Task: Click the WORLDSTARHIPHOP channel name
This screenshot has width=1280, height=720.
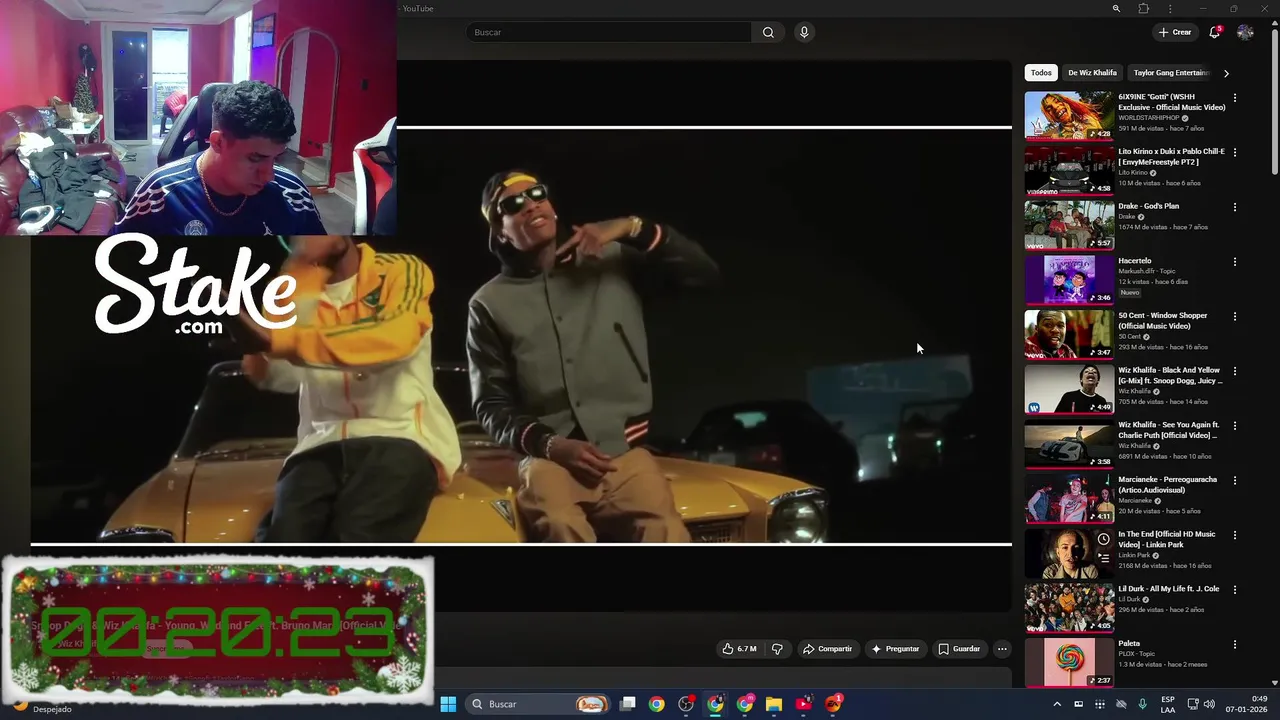Action: 1149,118
